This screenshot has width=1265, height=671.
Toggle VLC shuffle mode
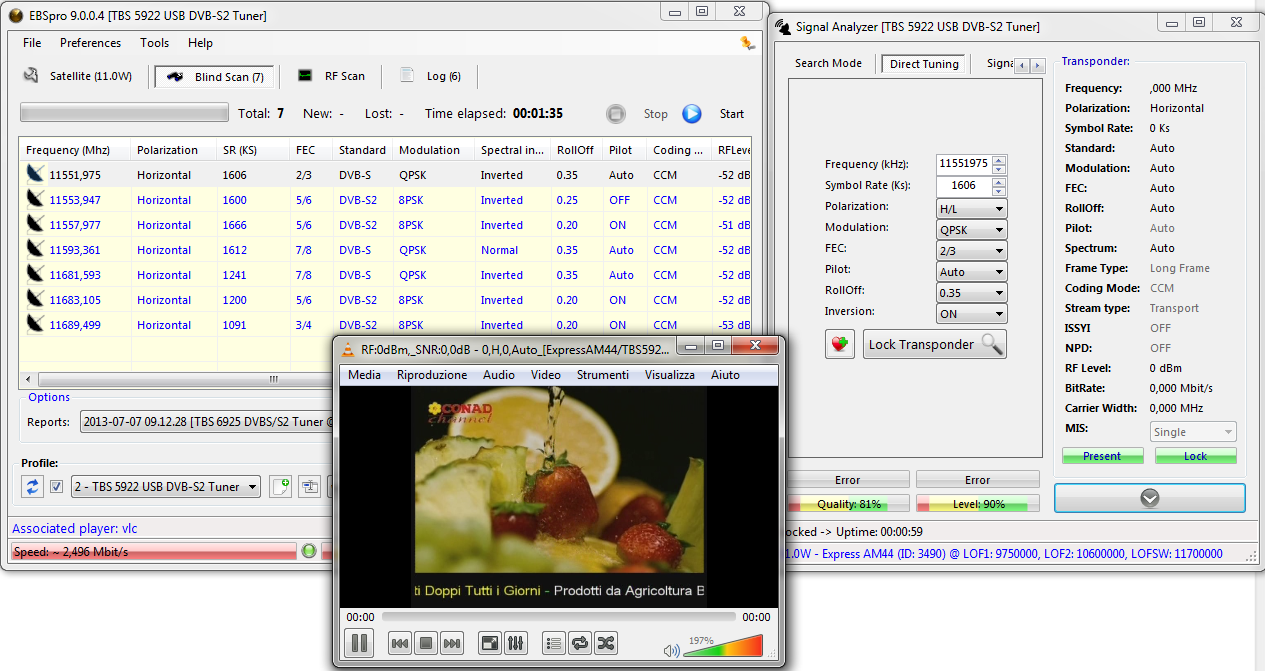[606, 644]
